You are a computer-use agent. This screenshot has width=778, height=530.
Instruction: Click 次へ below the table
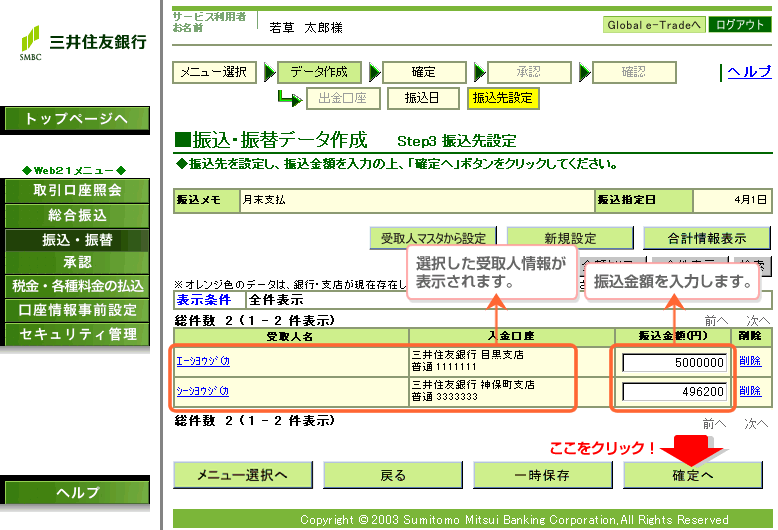click(756, 424)
